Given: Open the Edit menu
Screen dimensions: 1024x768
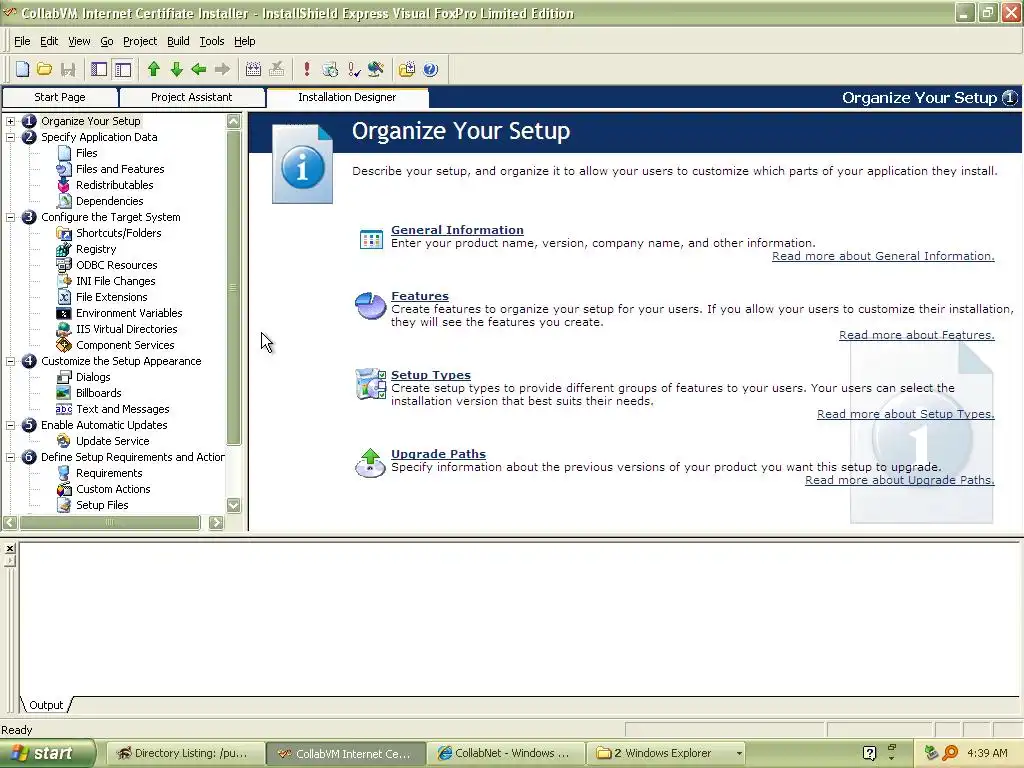Looking at the screenshot, I should pyautogui.click(x=49, y=41).
